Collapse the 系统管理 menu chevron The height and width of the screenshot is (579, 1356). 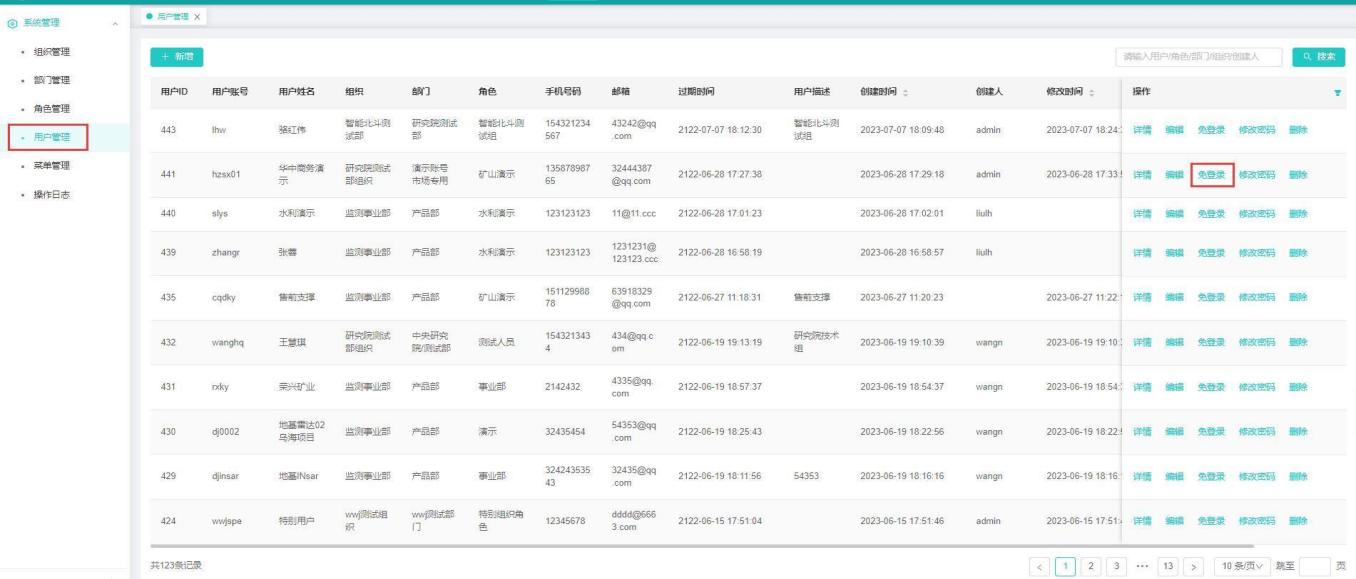115,23
